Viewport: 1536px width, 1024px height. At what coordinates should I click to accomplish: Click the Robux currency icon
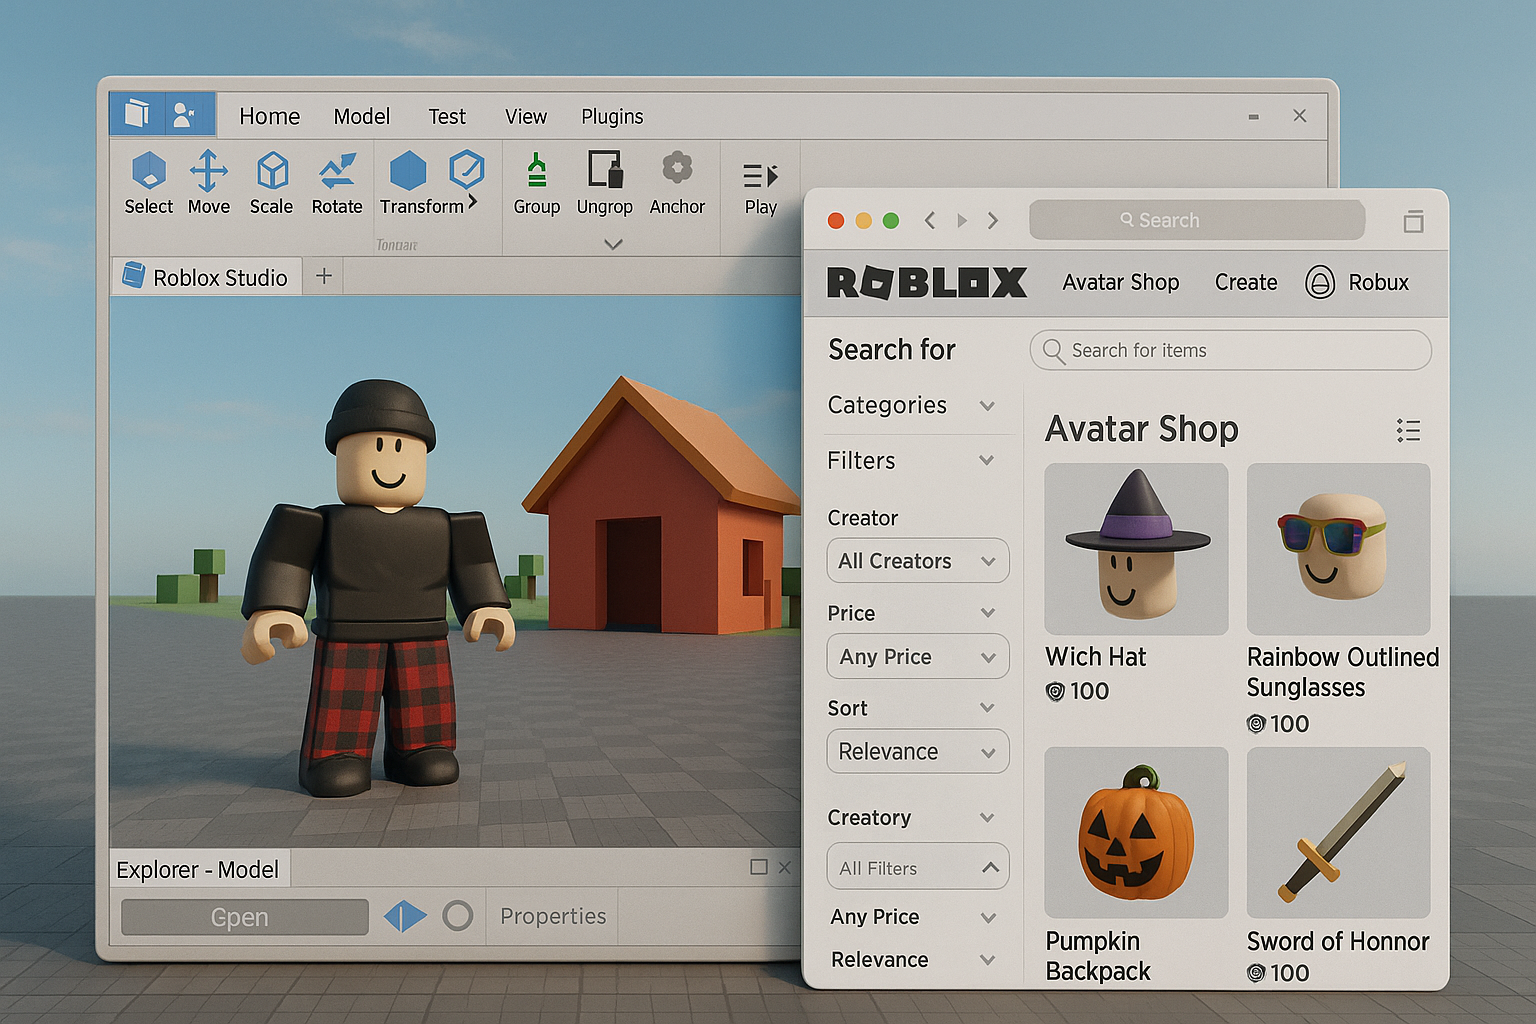[x=1320, y=283]
